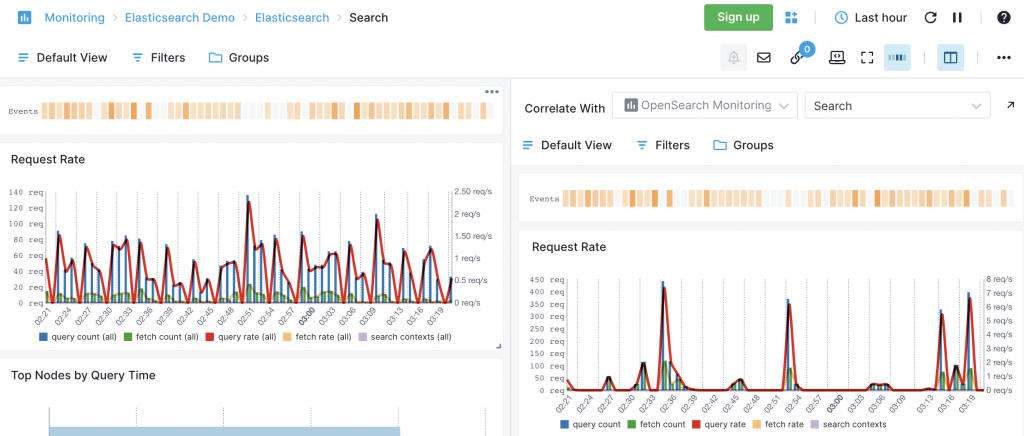The width and height of the screenshot is (1024, 436).
Task: Click the left Request Rate chart title
Action: tap(48, 159)
